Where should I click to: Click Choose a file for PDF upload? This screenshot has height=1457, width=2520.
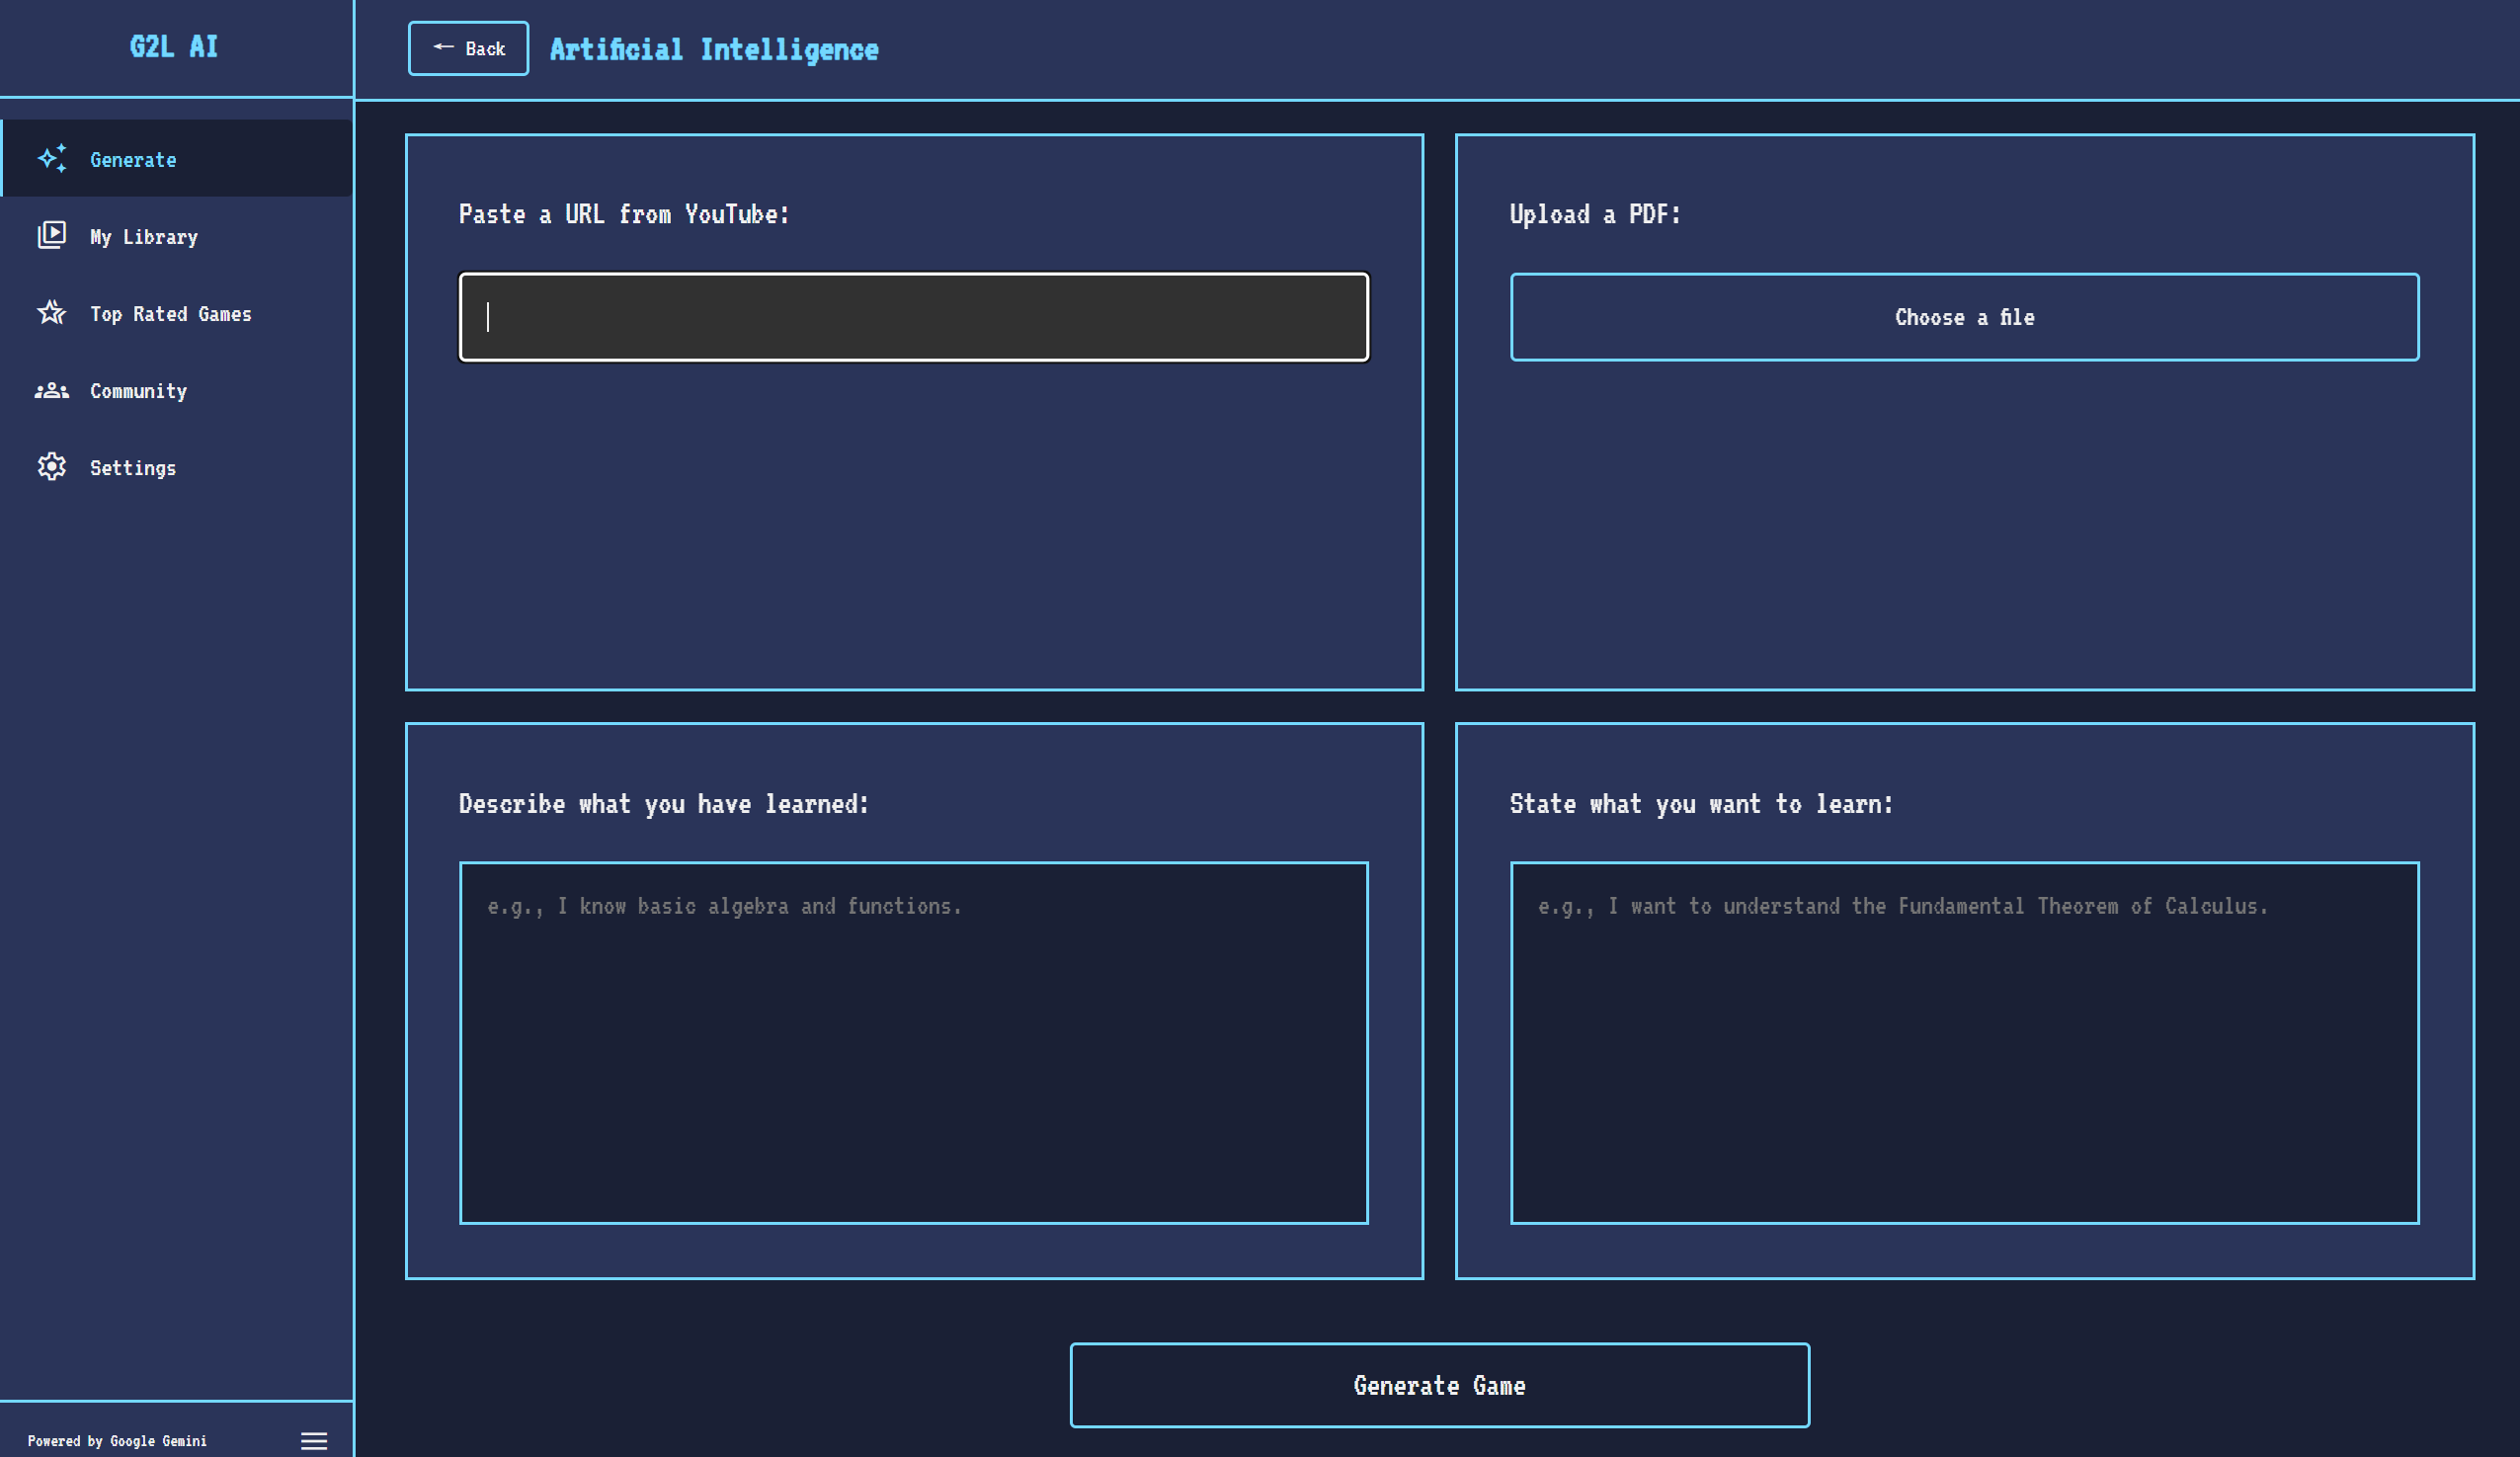click(x=1964, y=317)
